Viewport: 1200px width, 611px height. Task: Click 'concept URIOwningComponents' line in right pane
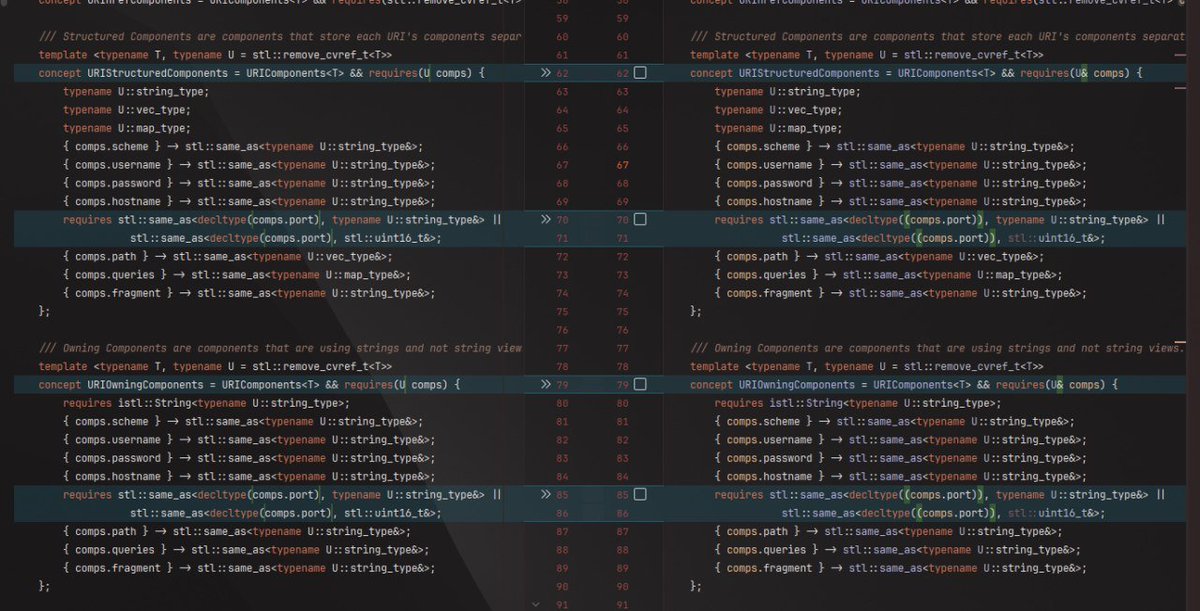click(904, 385)
